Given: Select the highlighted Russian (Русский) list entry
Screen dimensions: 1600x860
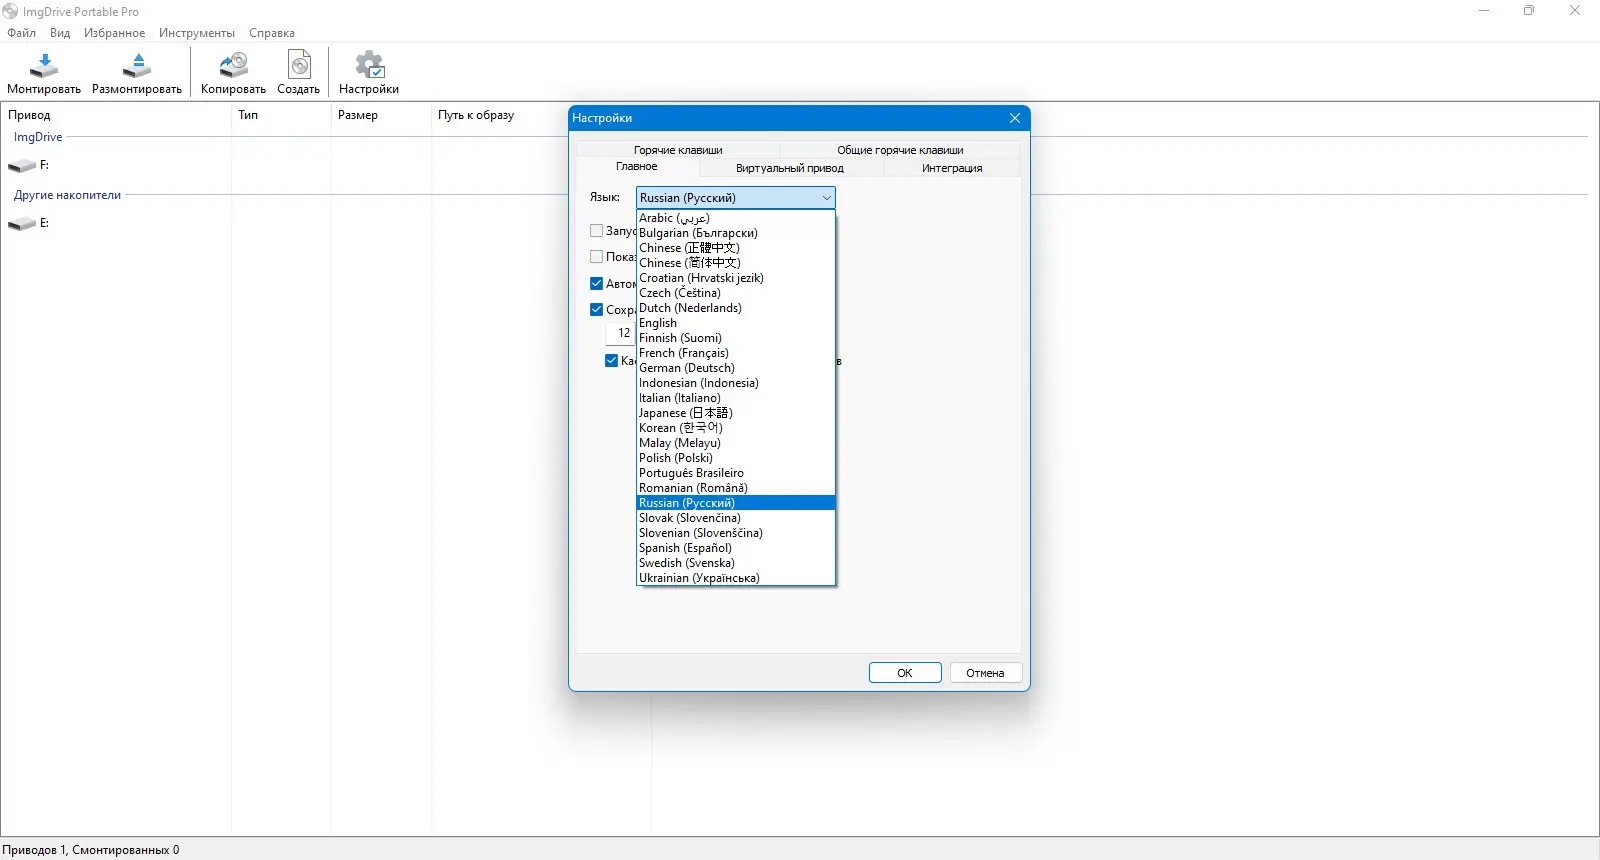Looking at the screenshot, I should (736, 503).
